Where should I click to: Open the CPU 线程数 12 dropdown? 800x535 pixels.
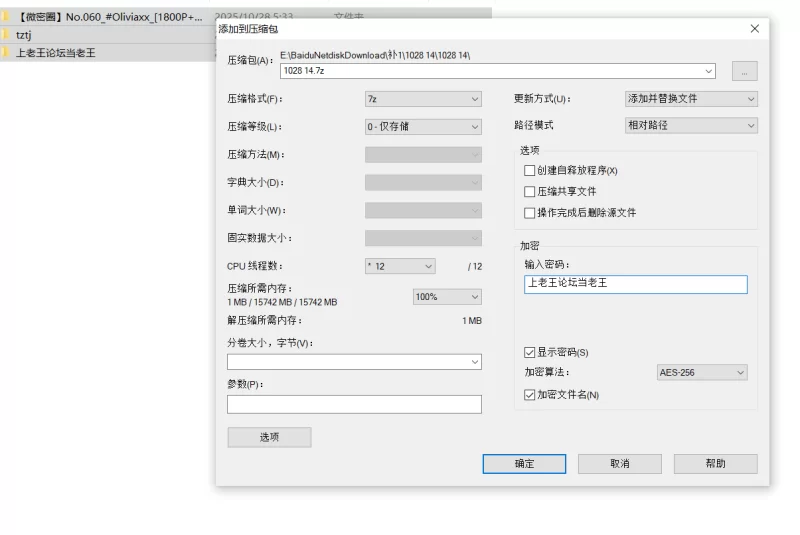[x=400, y=266]
